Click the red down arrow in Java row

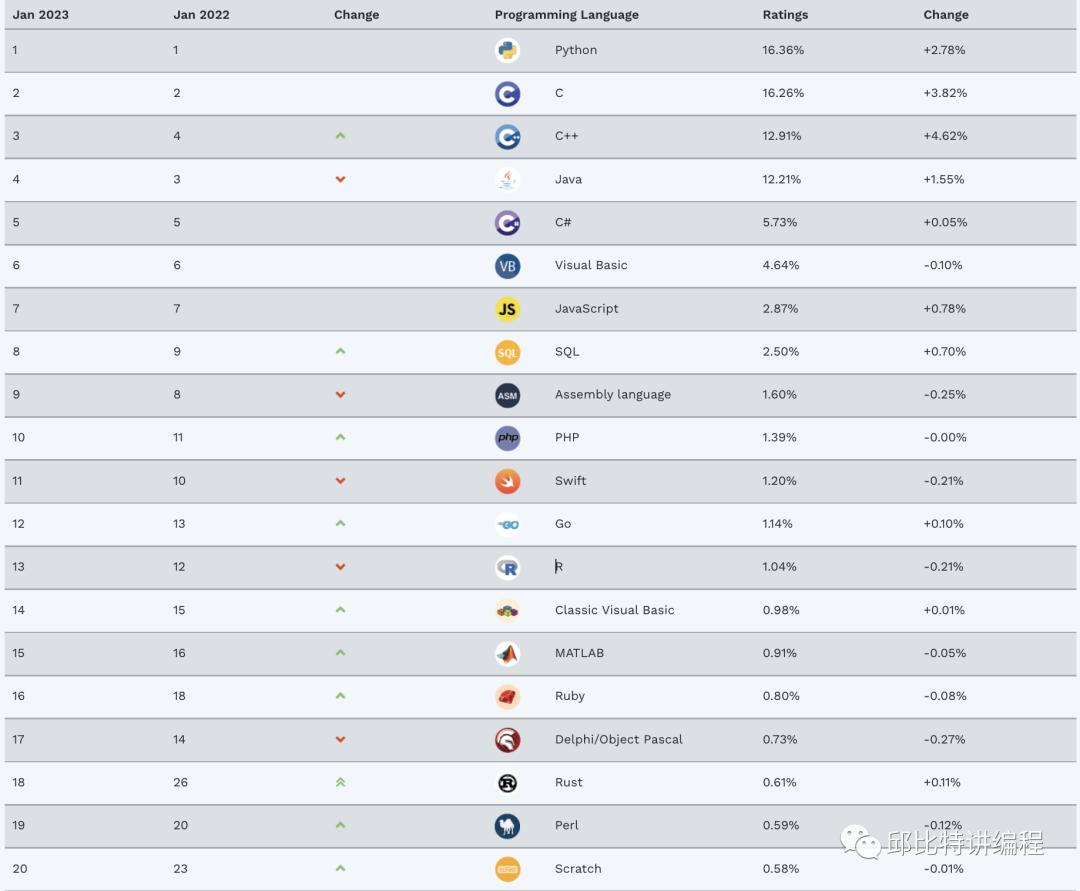(340, 180)
